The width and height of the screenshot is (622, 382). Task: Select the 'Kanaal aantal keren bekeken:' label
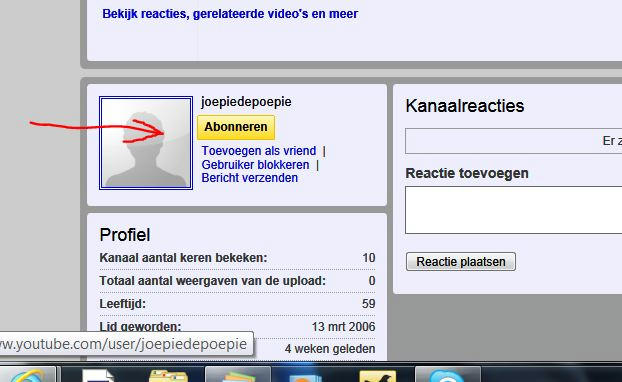point(183,258)
